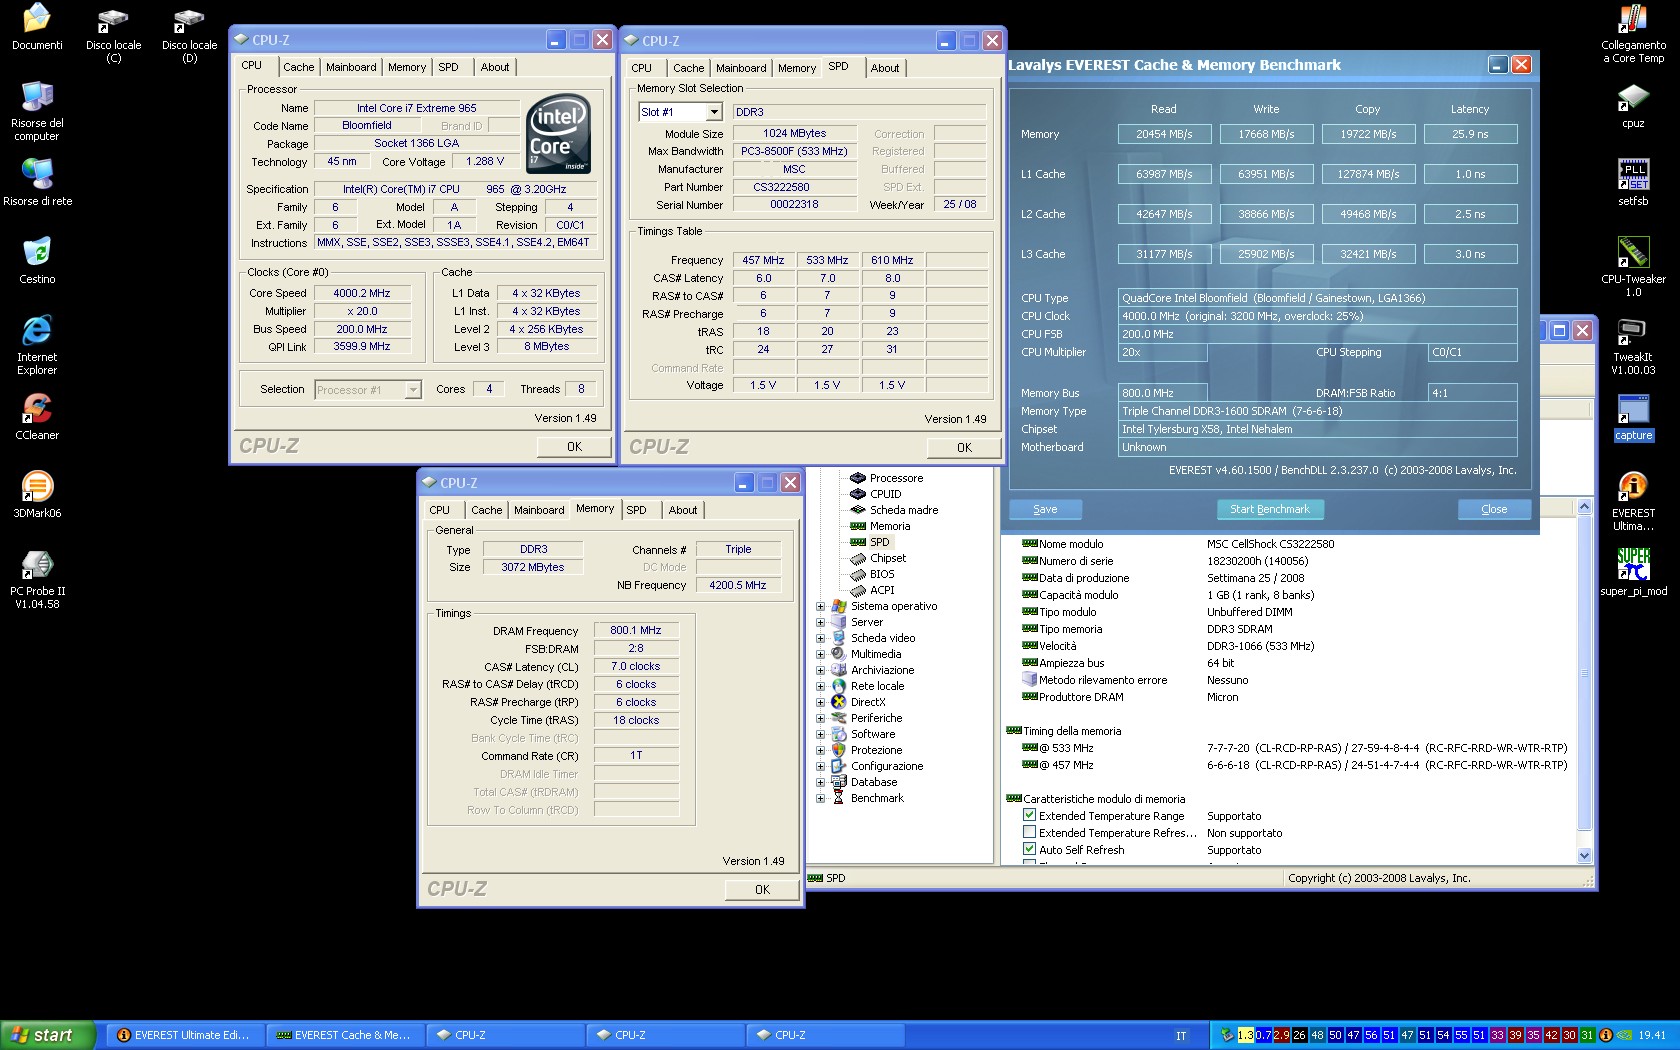Launch Internet Explorer from desktop
This screenshot has width=1680, height=1050.
tap(37, 345)
